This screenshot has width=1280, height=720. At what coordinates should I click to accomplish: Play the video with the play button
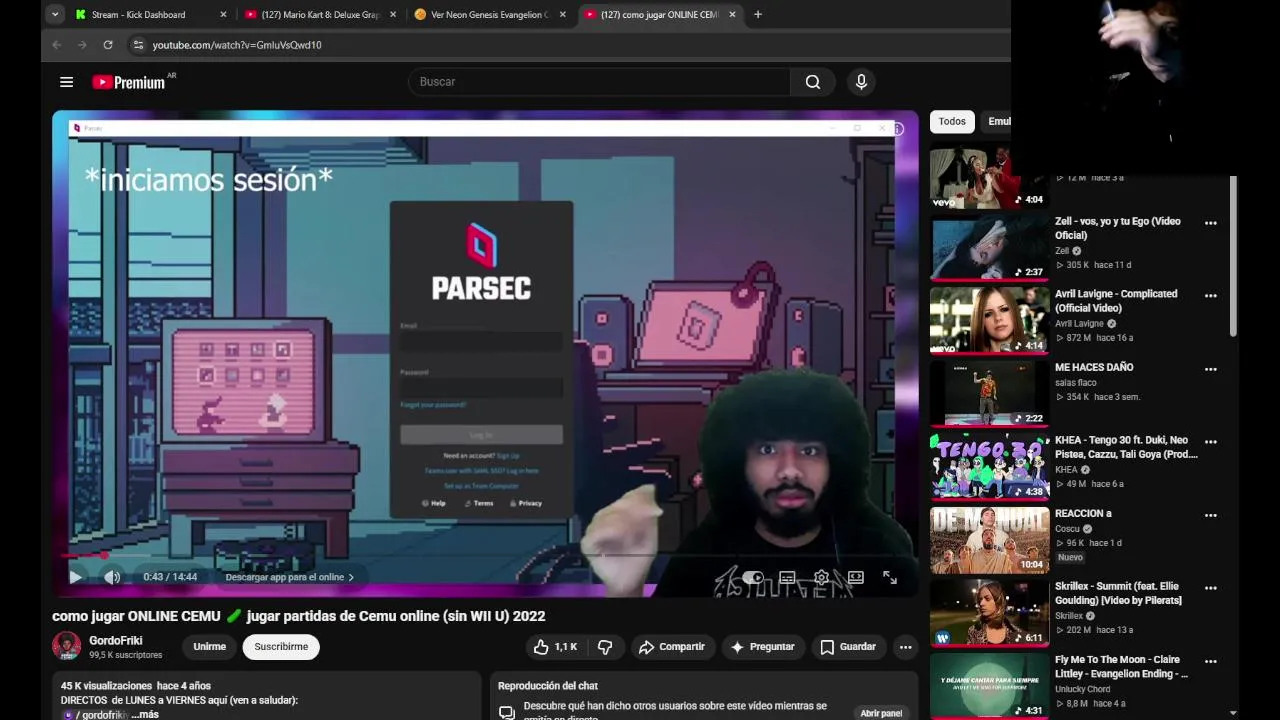pyautogui.click(x=76, y=577)
